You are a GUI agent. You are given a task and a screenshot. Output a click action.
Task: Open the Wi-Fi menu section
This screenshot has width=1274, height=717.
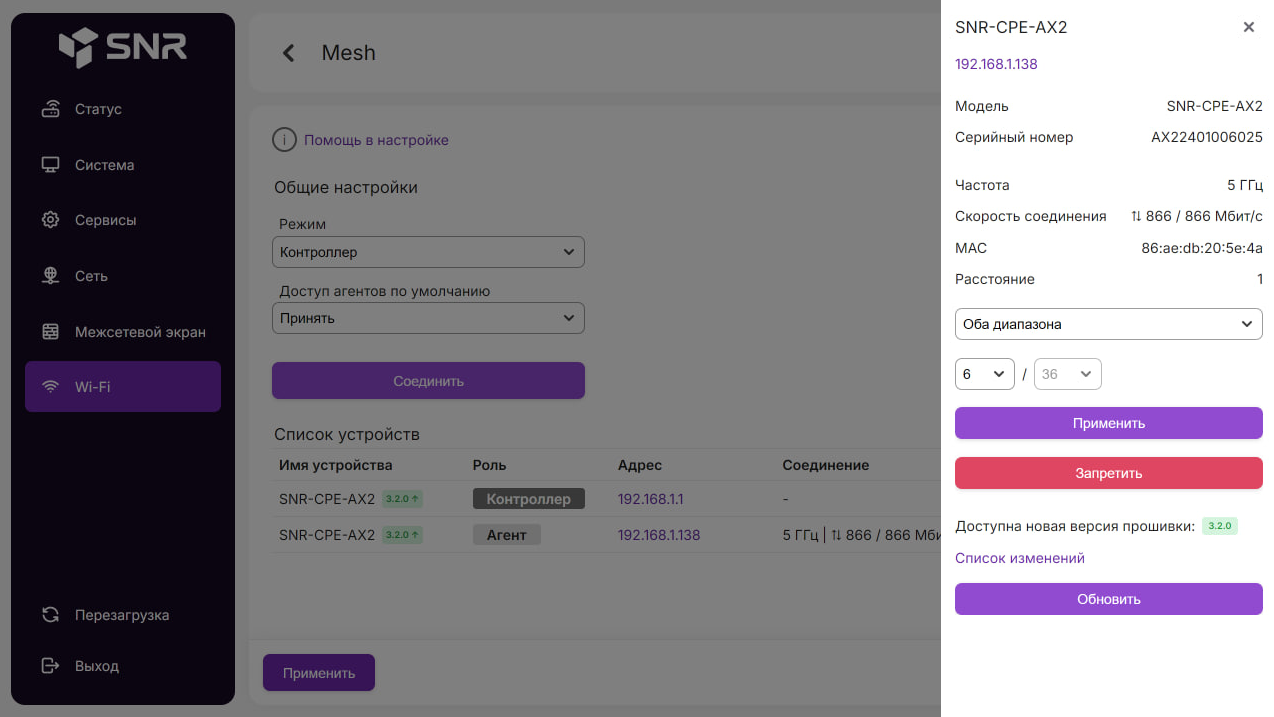pos(122,386)
